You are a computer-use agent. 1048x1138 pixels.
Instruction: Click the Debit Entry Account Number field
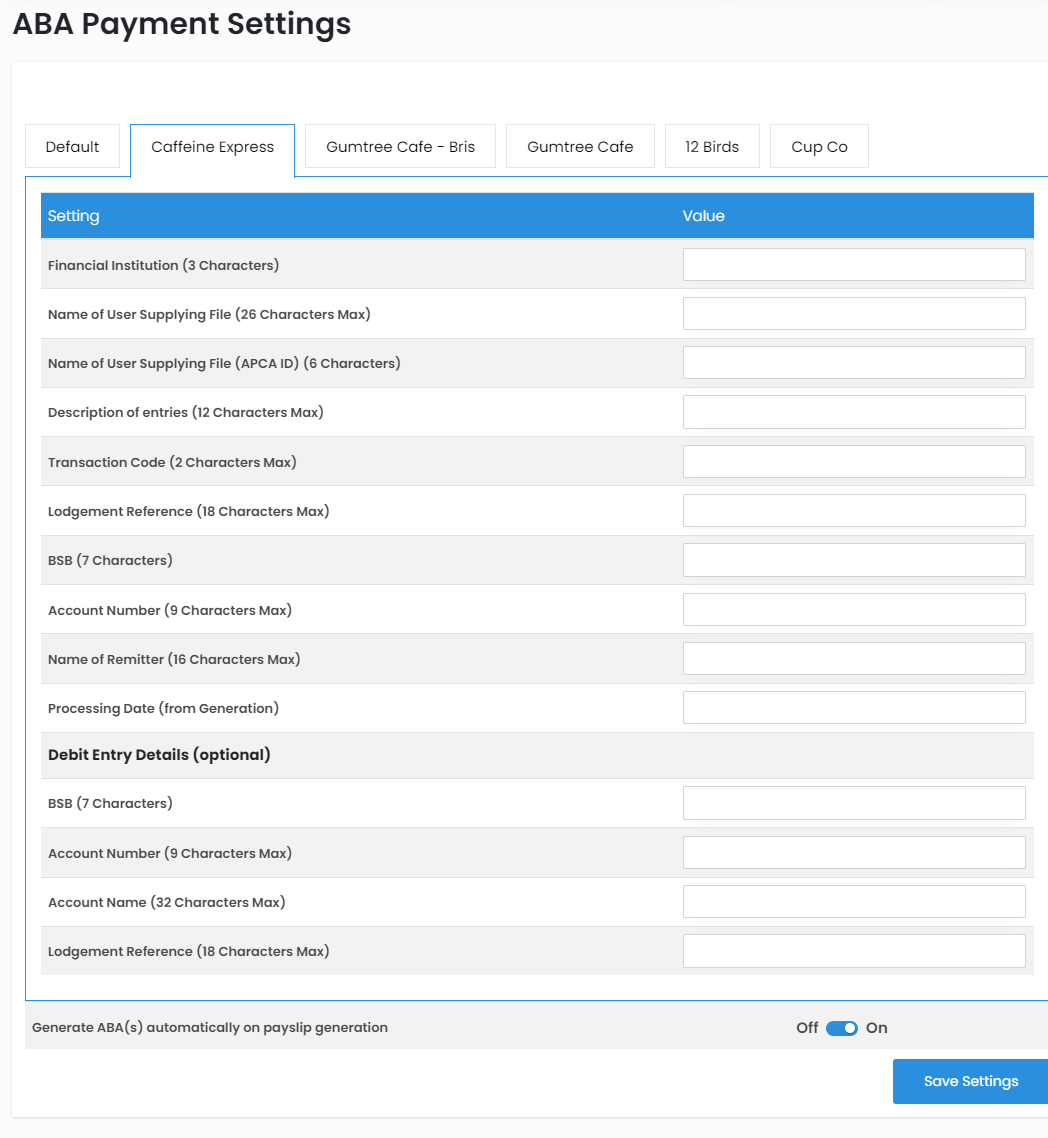tap(854, 853)
